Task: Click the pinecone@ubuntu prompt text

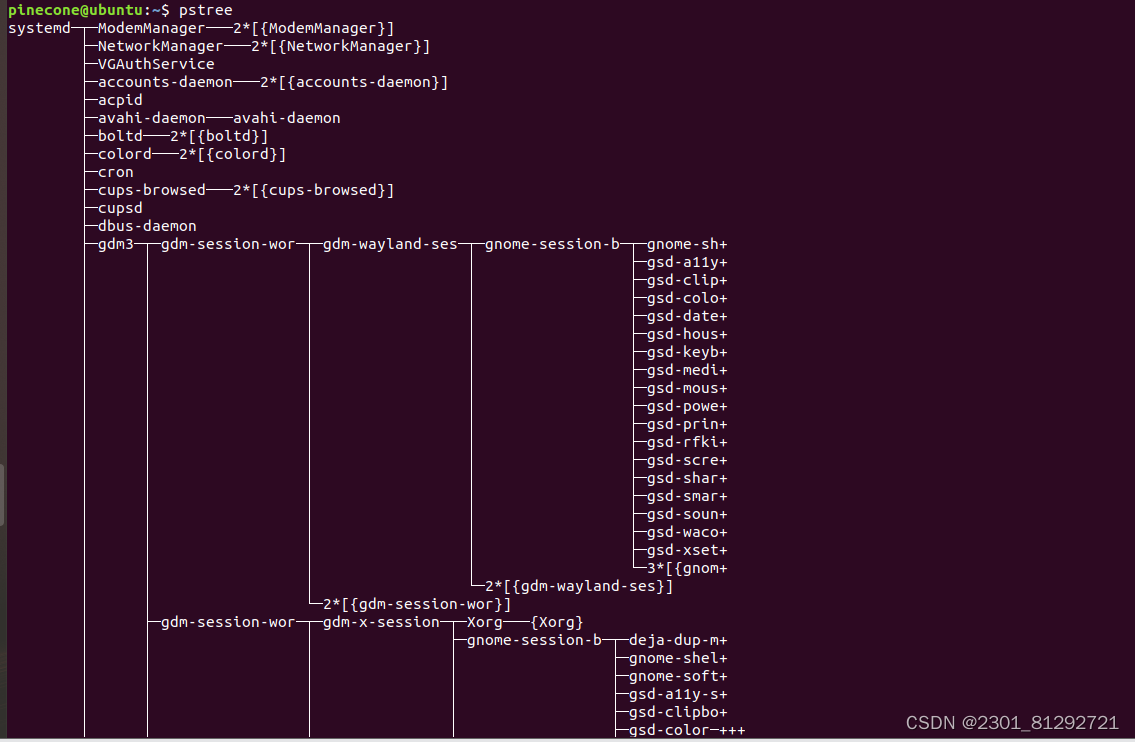Action: tap(75, 10)
